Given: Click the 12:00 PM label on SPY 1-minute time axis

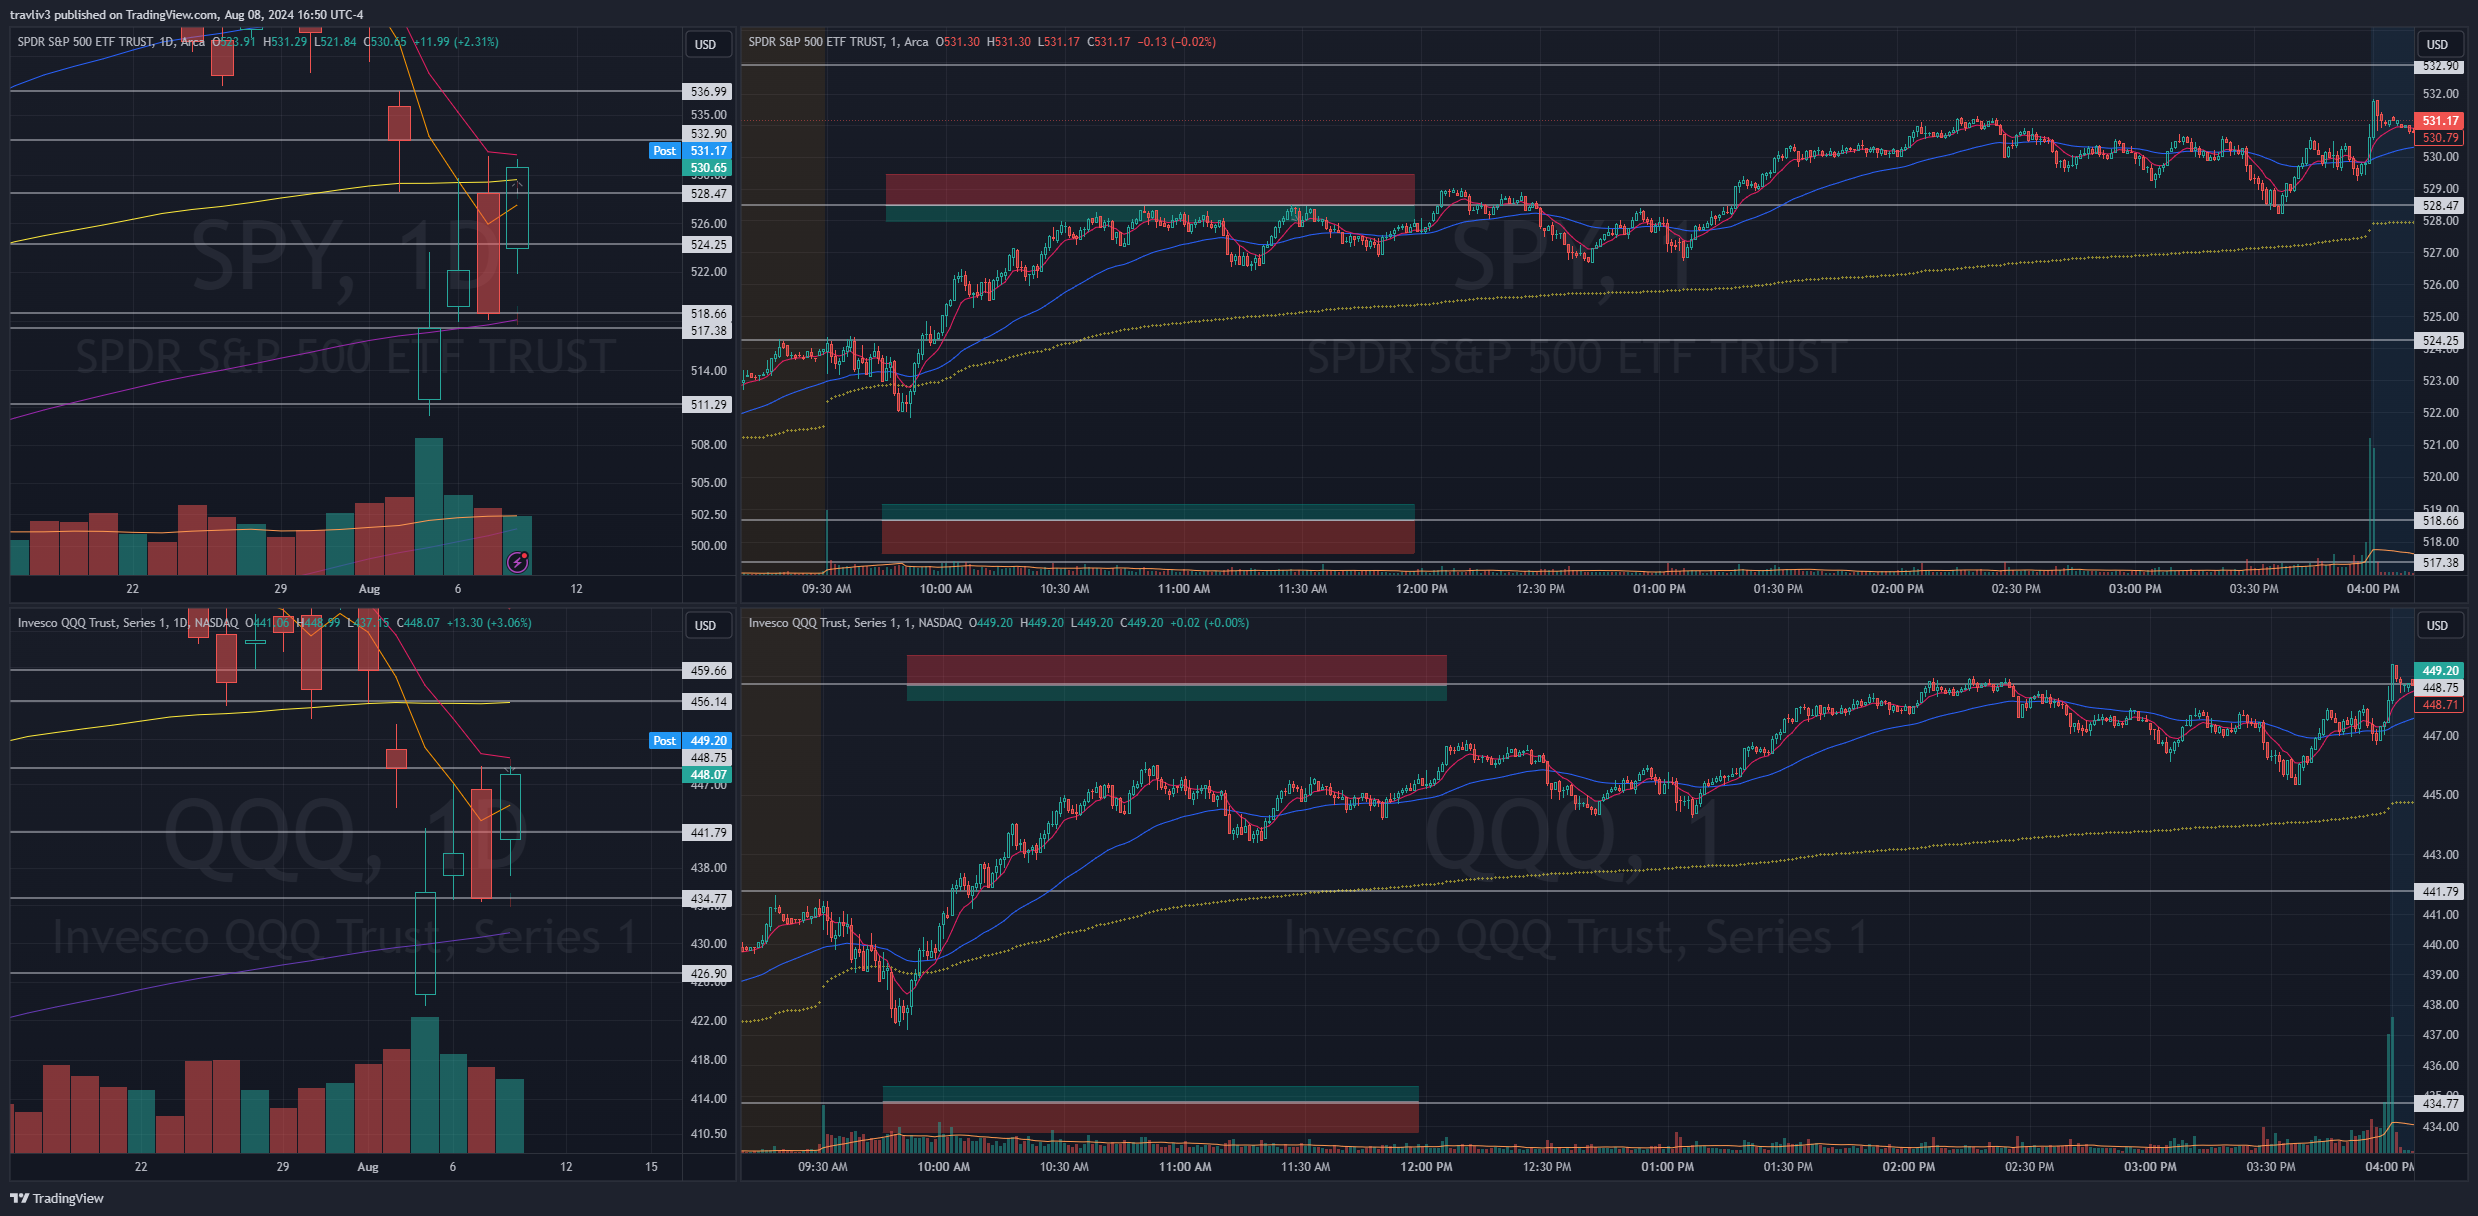Looking at the screenshot, I should pyautogui.click(x=1421, y=589).
